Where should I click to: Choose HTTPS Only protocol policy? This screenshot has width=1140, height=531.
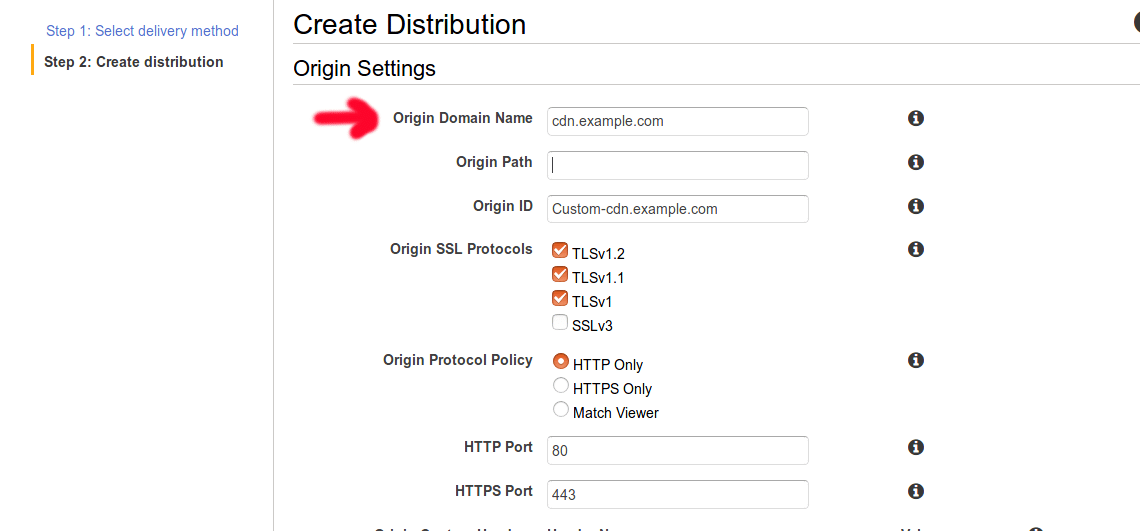tap(561, 386)
